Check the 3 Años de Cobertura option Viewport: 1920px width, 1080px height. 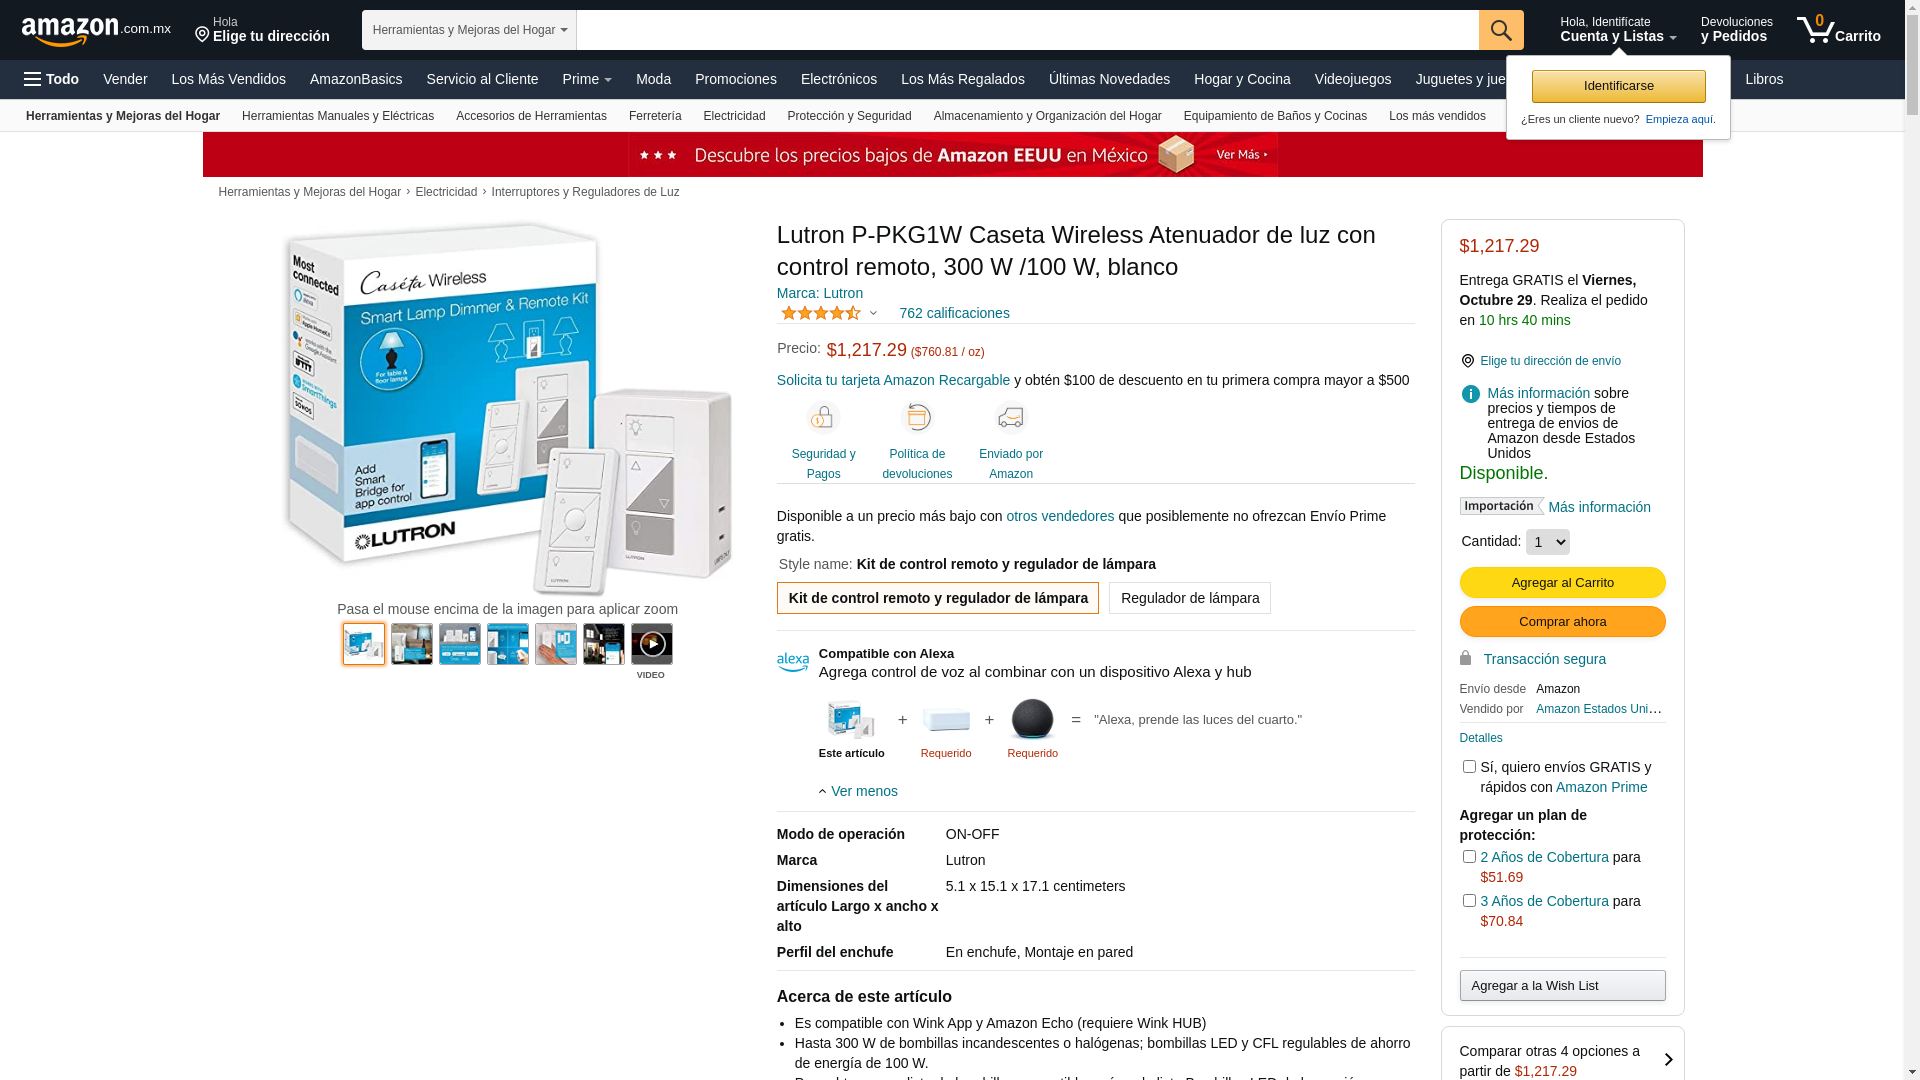click(1469, 901)
